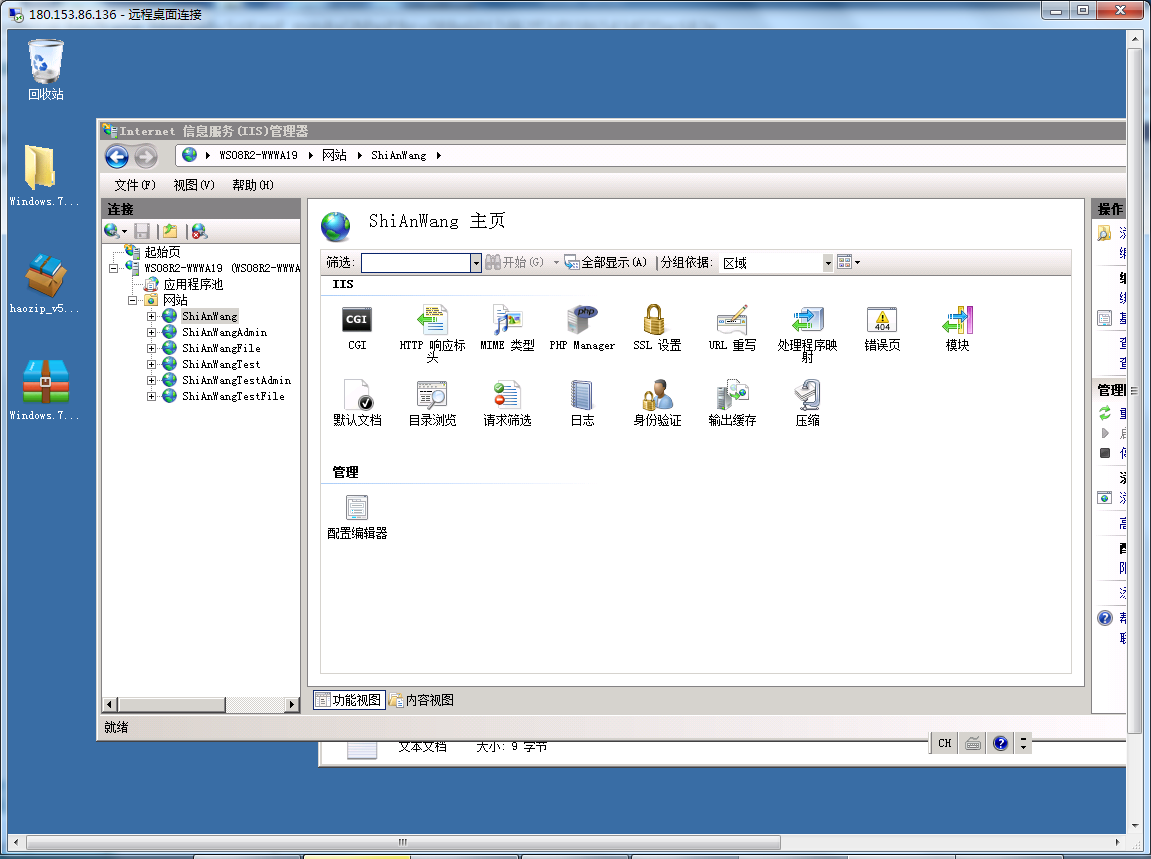
Task: Open 身份验证 feature
Action: tap(657, 402)
